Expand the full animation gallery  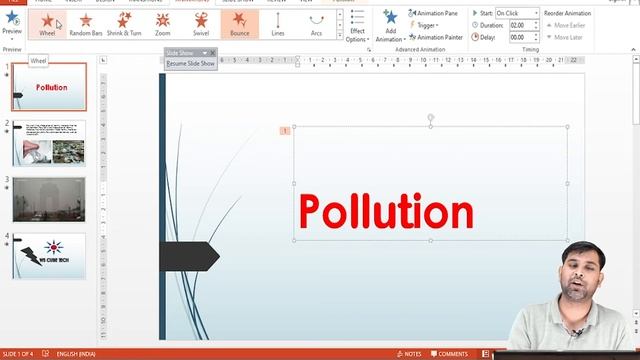click(340, 36)
